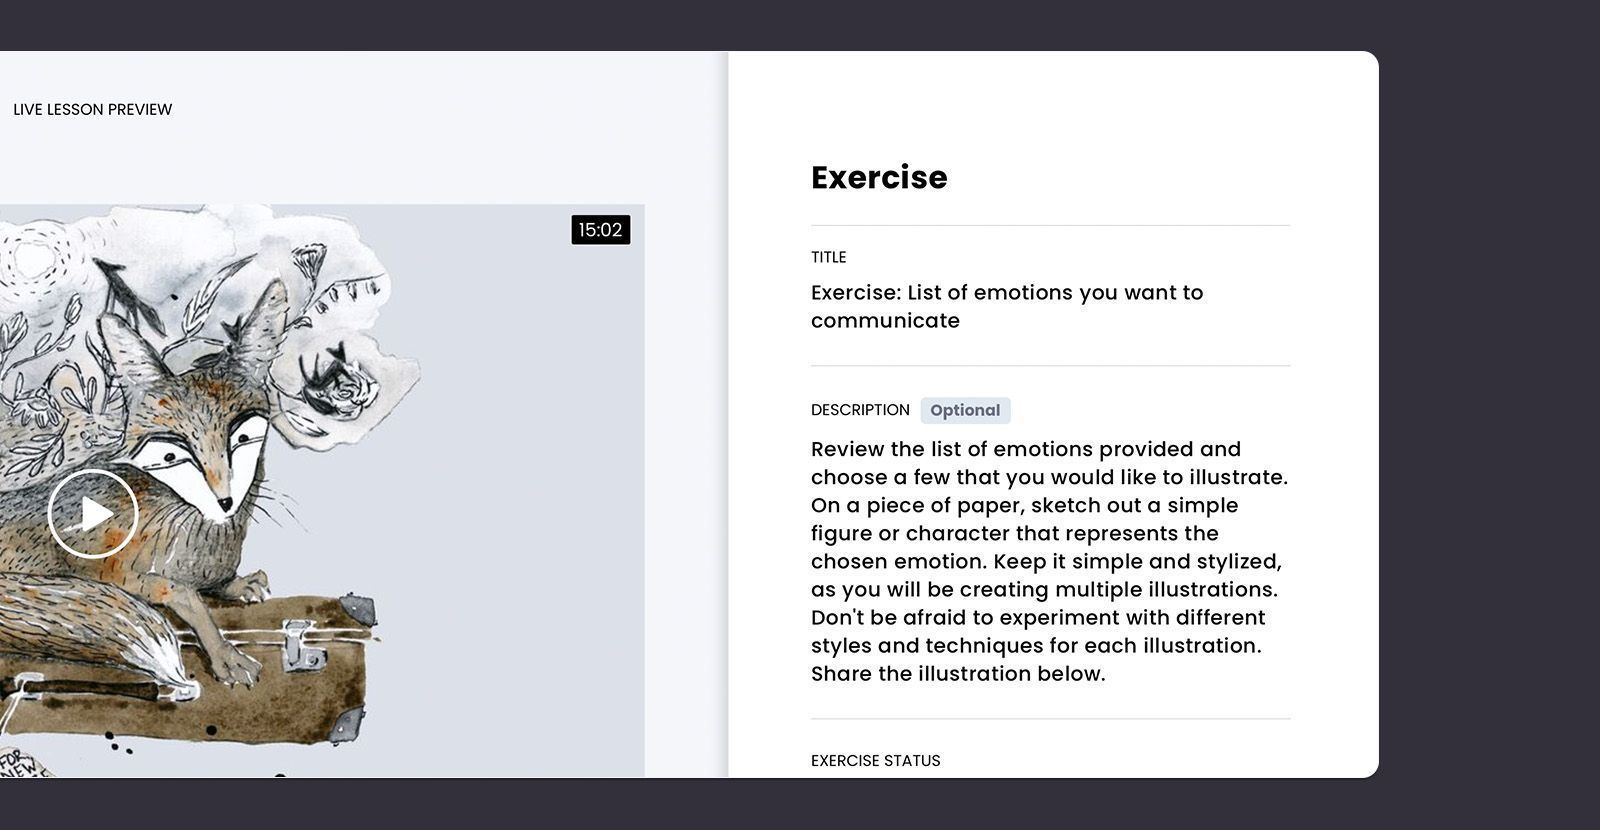Click the 'Review the list of emotions' line

click(1026, 449)
